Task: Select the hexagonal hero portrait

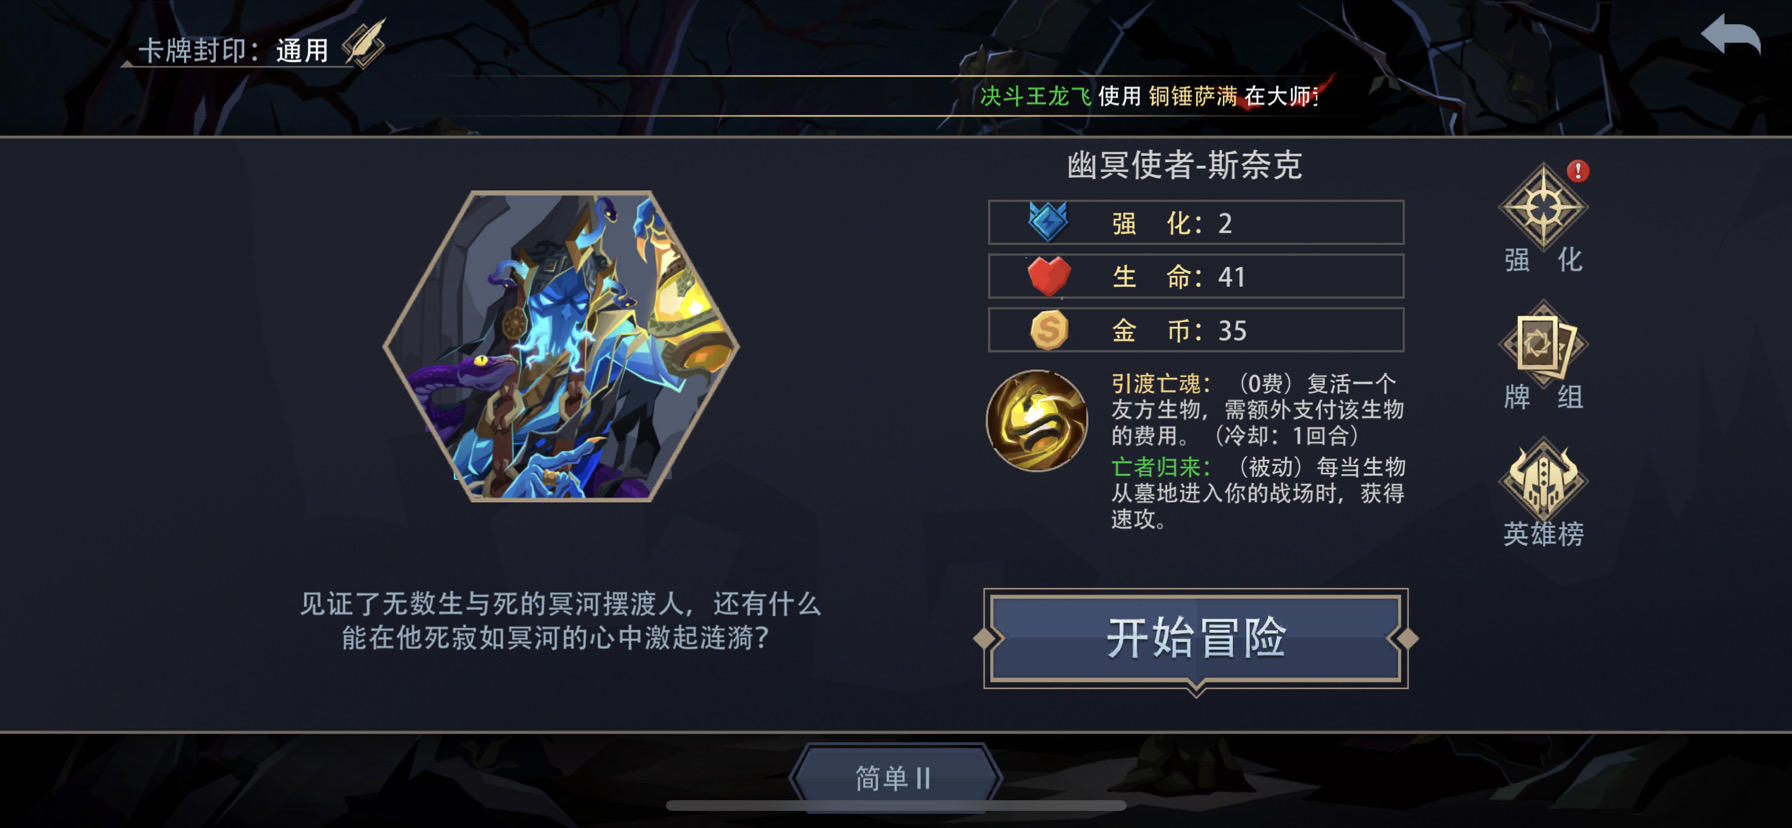Action: [561, 346]
